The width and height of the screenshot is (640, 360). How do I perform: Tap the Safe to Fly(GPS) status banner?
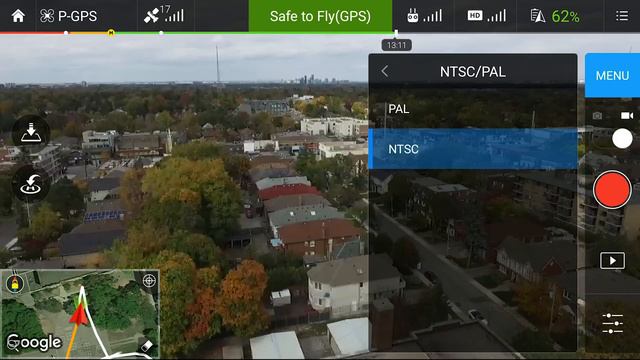click(320, 16)
